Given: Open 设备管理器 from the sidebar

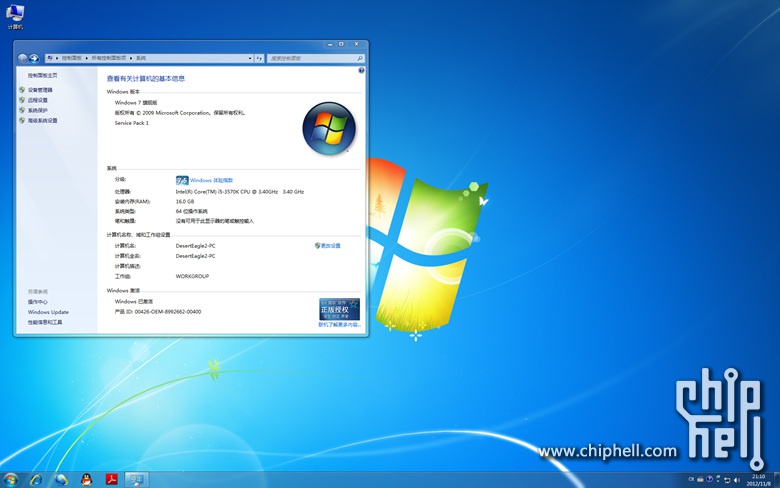Looking at the screenshot, I should click(x=40, y=90).
